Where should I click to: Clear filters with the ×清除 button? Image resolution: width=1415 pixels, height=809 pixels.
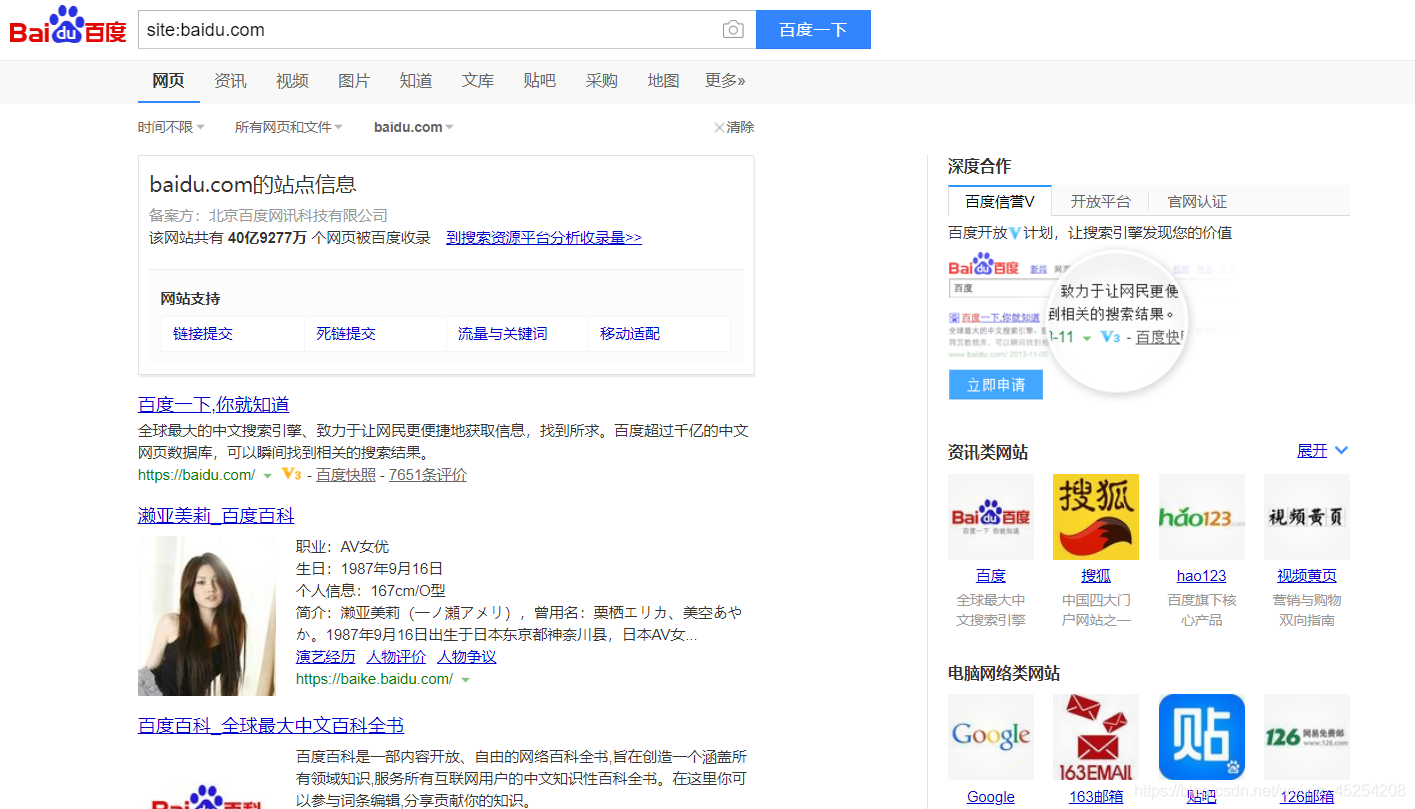coord(734,127)
